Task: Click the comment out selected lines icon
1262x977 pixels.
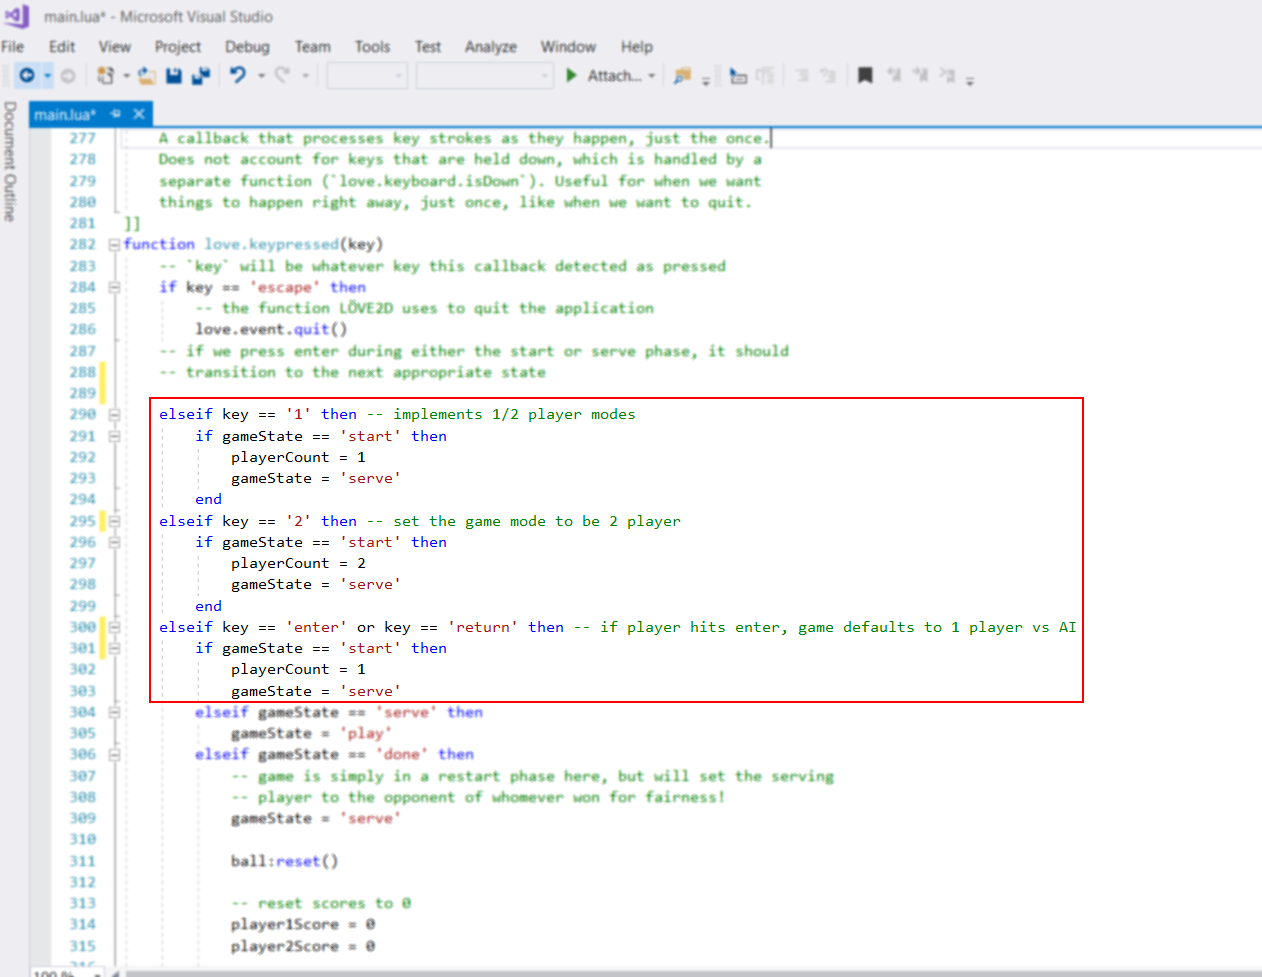Action: click(801, 75)
